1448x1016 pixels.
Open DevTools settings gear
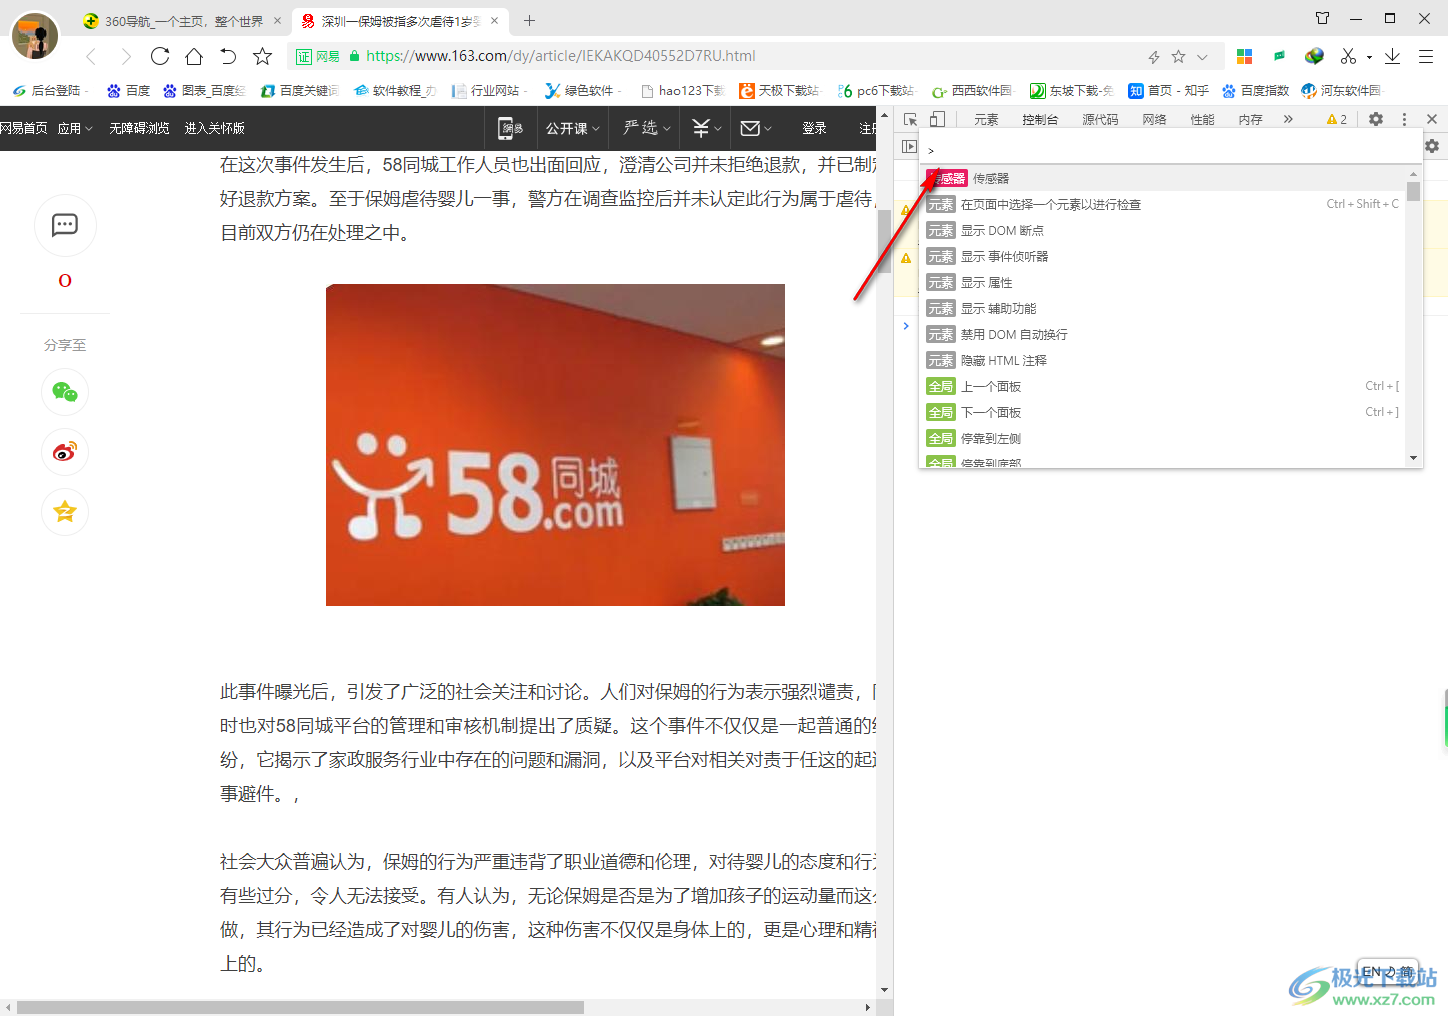coord(1376,119)
